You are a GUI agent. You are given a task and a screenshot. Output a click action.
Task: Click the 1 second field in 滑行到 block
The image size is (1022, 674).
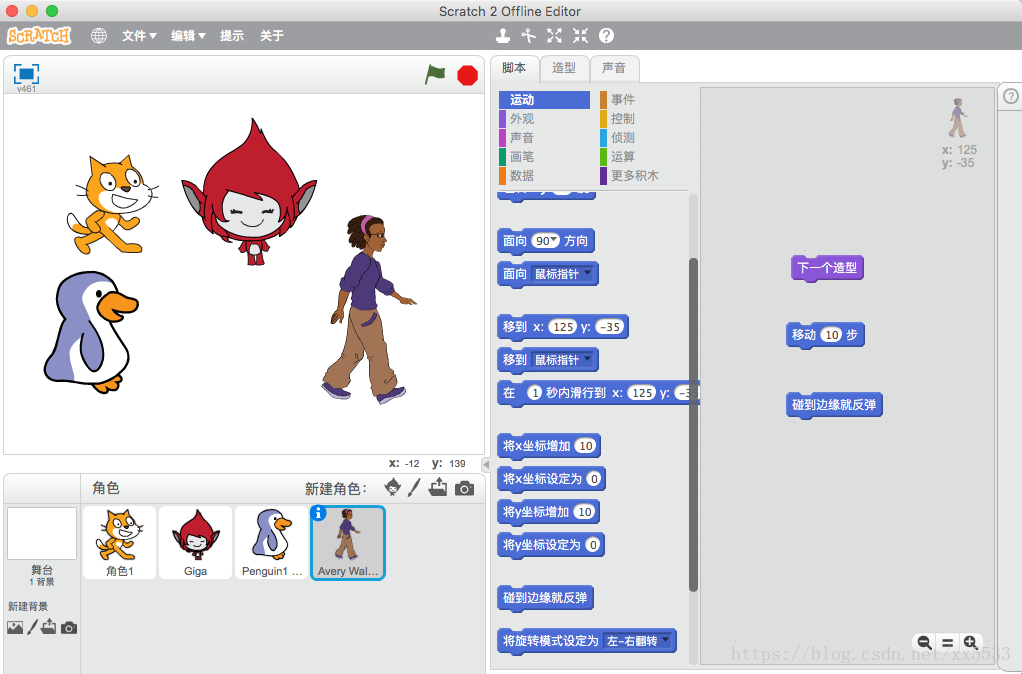[x=534, y=393]
